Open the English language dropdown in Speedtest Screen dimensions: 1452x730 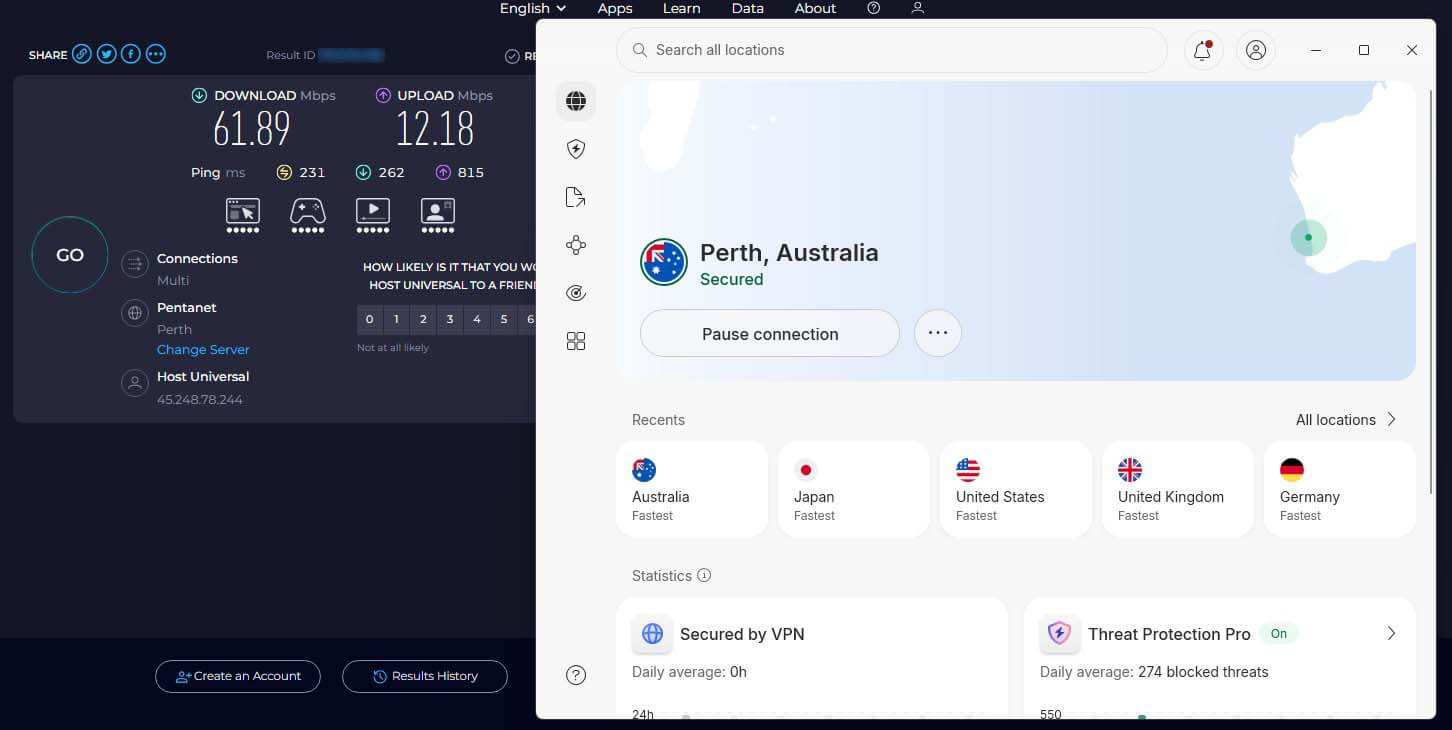point(533,8)
